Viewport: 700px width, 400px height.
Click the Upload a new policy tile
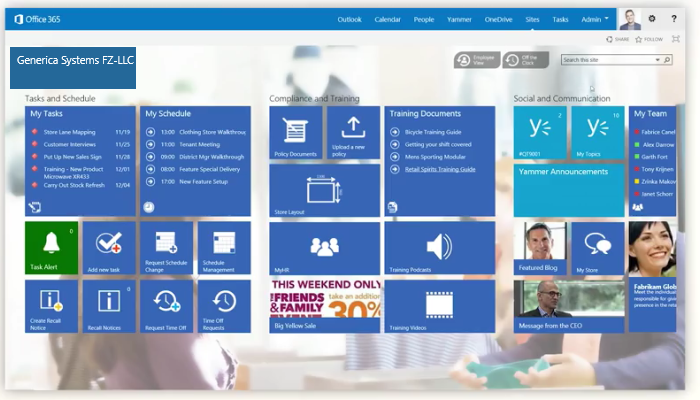pos(352,133)
